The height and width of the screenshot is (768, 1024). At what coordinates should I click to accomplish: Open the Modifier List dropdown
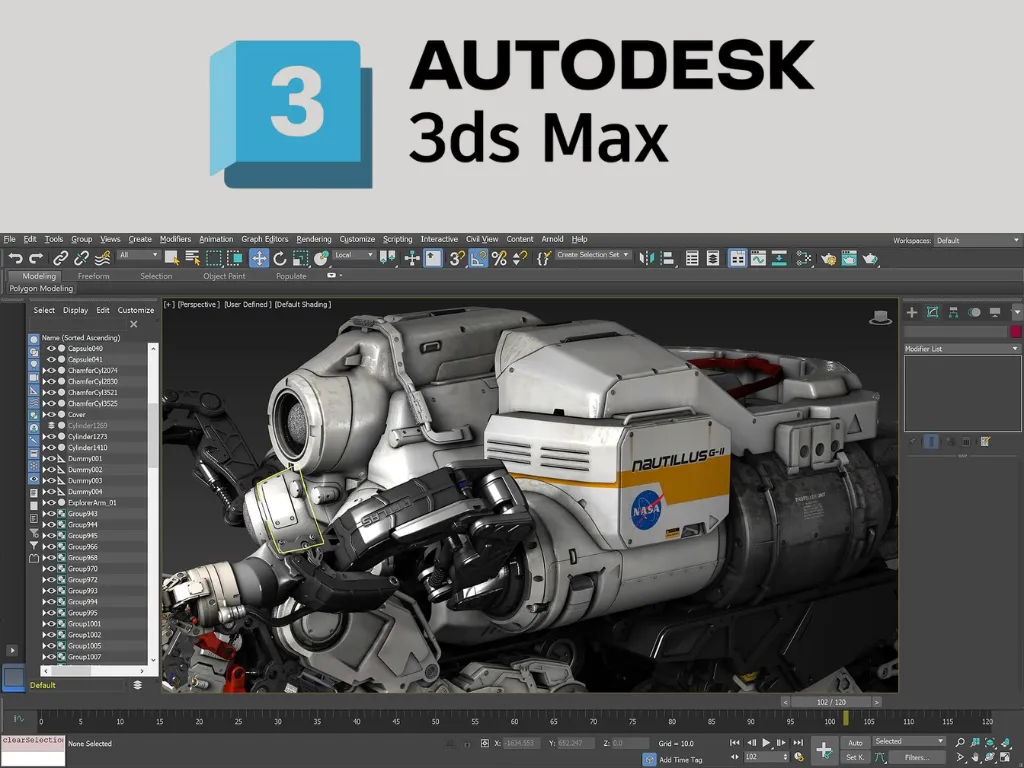coord(960,348)
